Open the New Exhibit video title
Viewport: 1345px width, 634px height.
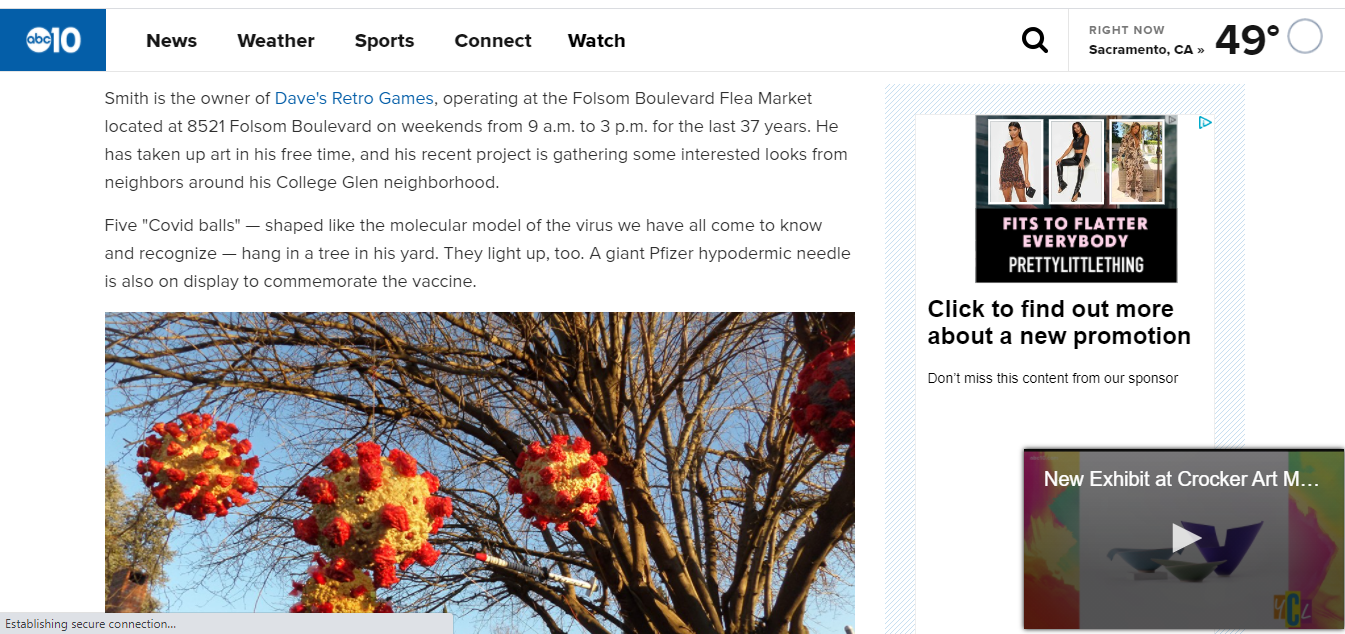[1182, 479]
